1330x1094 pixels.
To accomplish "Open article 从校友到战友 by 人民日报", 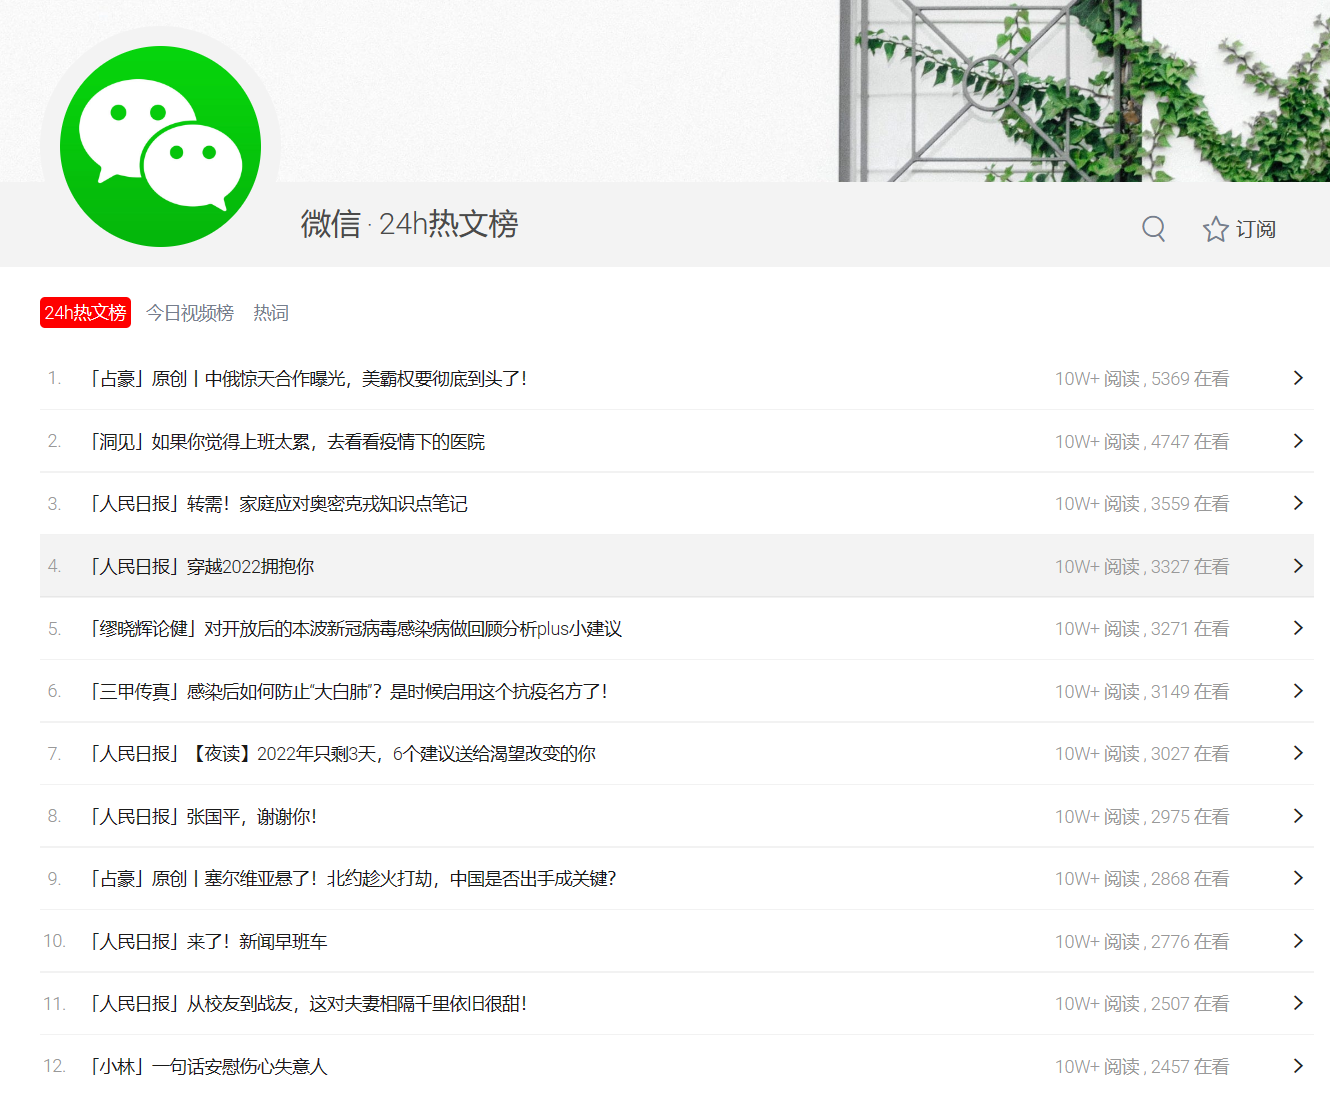I will [308, 1004].
